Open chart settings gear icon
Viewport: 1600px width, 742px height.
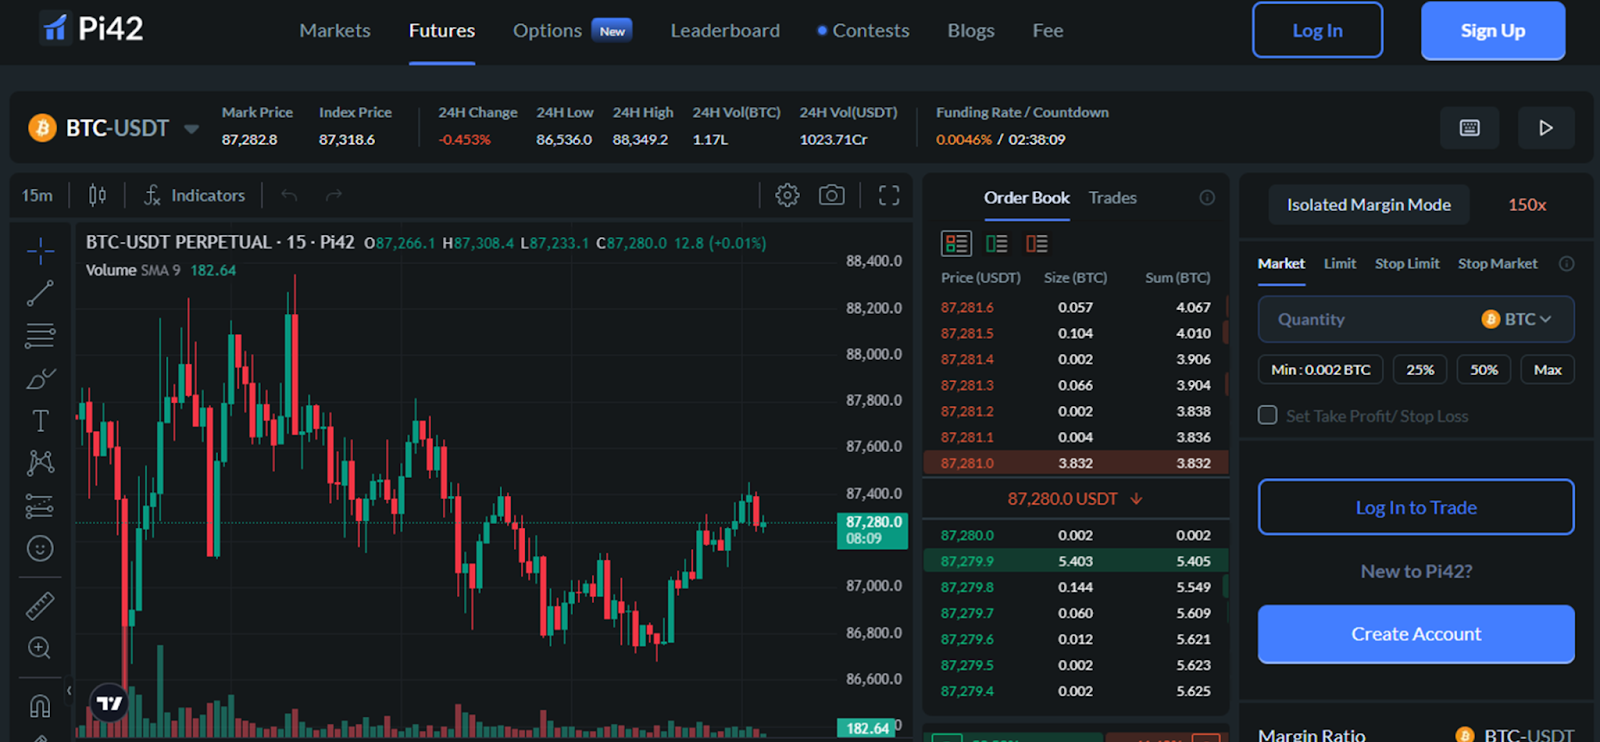coord(787,195)
